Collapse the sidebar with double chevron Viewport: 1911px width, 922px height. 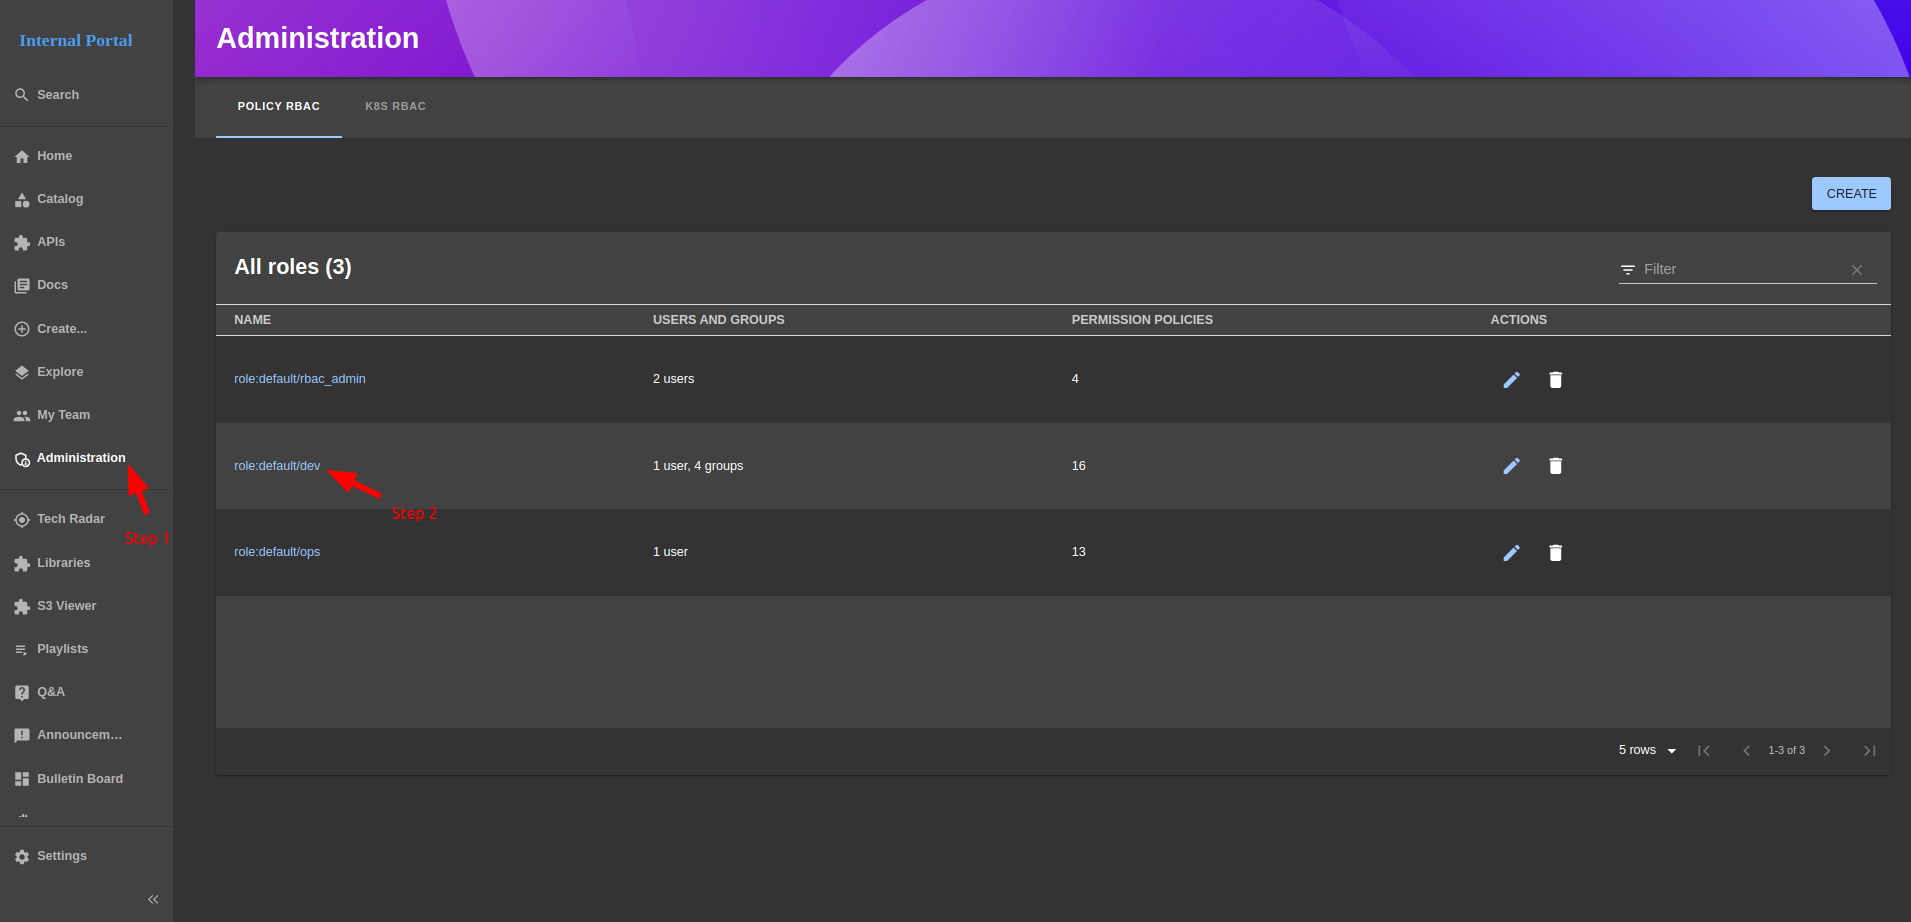pyautogui.click(x=153, y=899)
